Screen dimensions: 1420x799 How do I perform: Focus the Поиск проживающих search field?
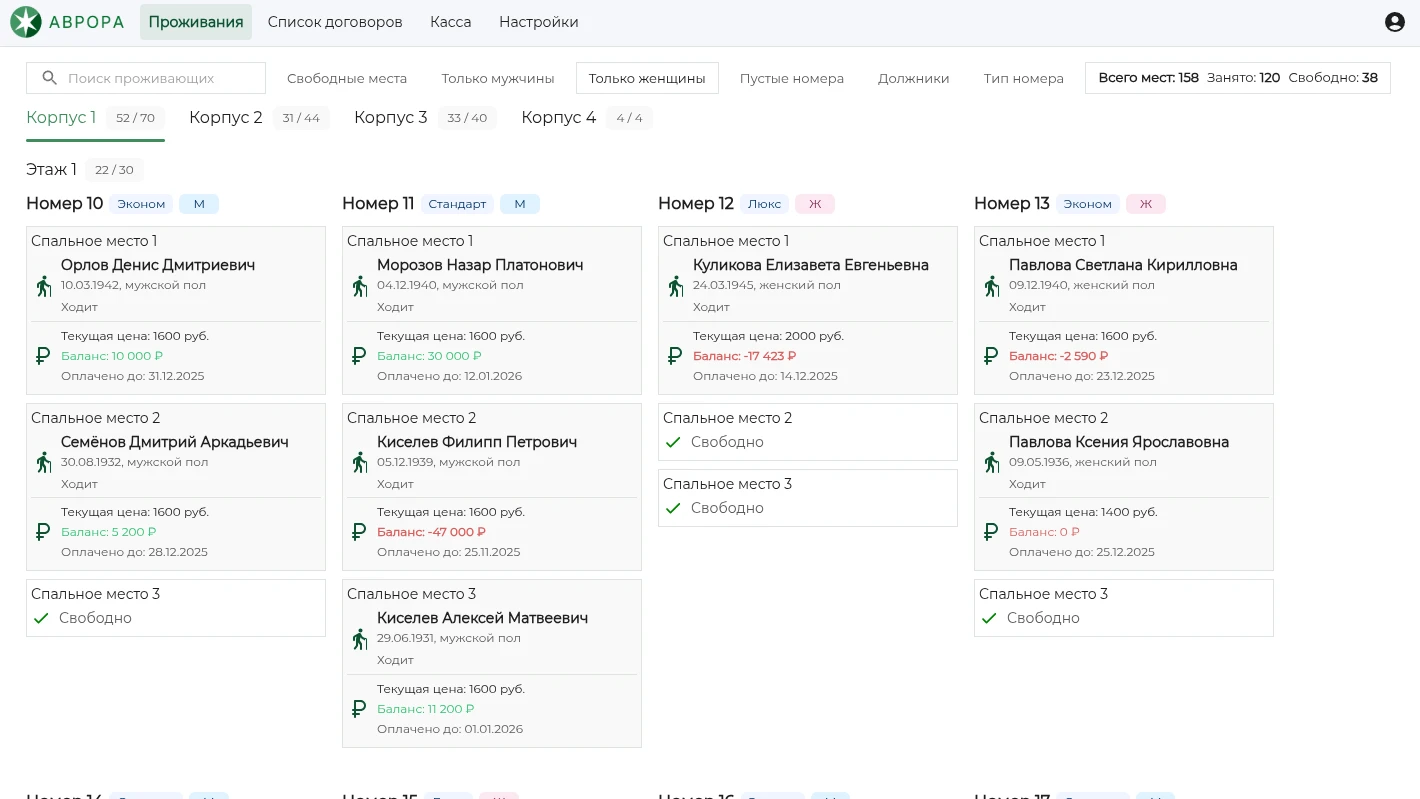(160, 78)
